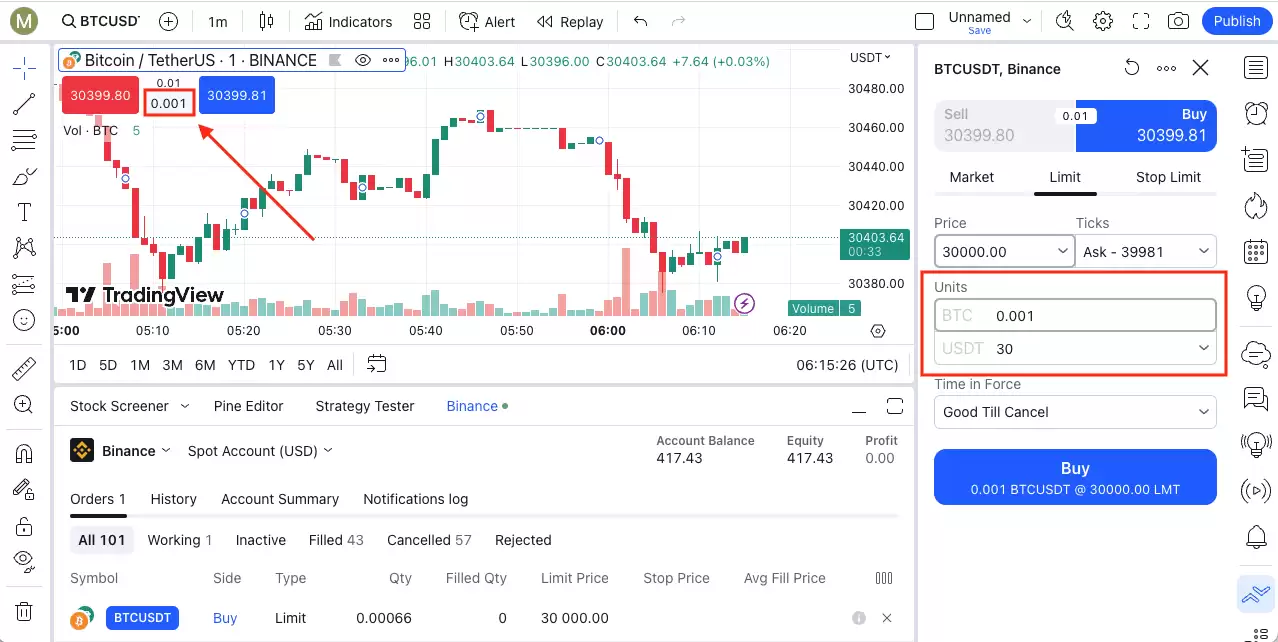The width and height of the screenshot is (1278, 642).
Task: Select the crosshair cursor tool
Action: click(x=24, y=68)
